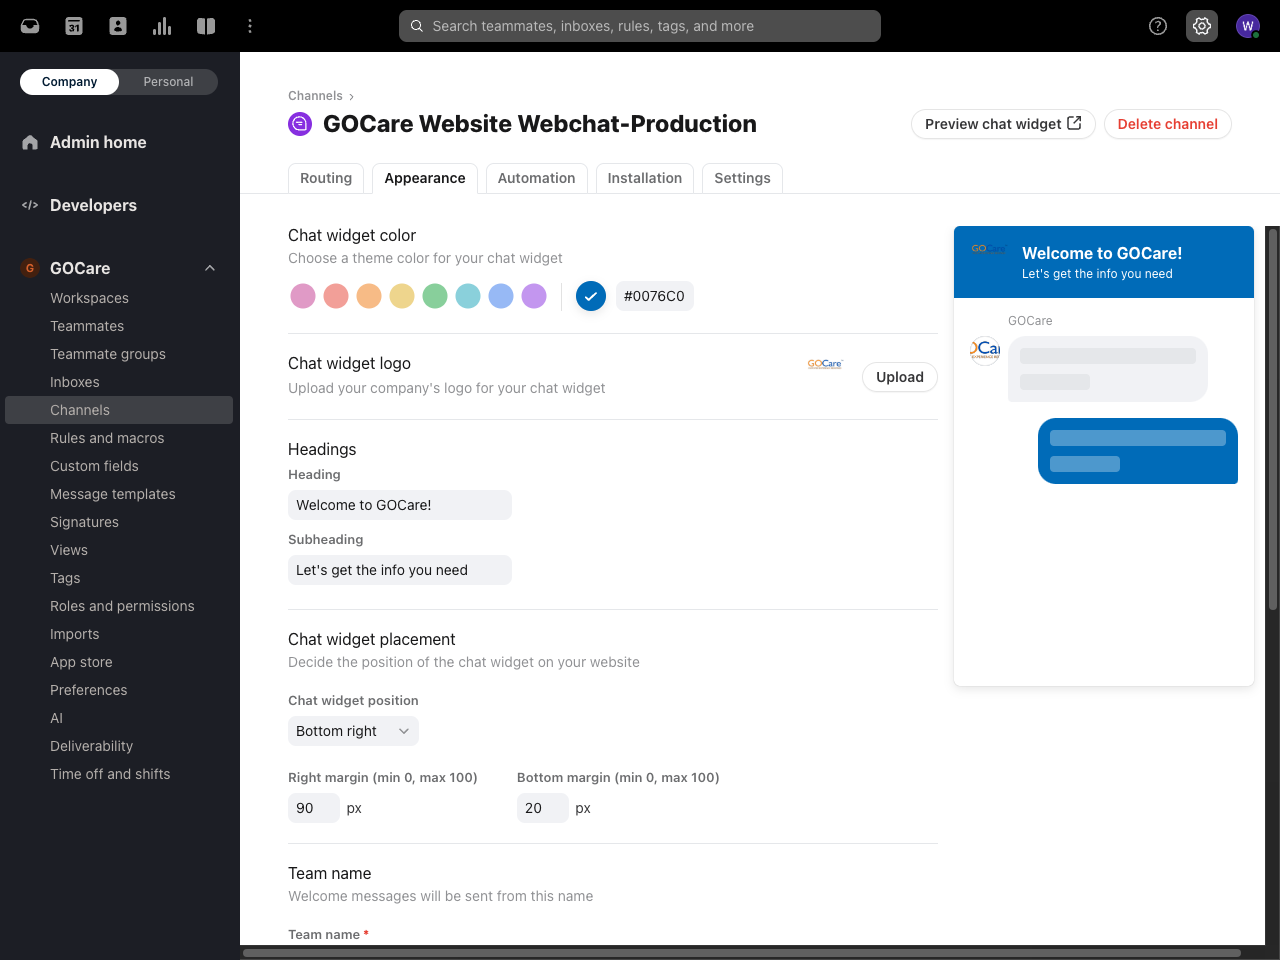The width and height of the screenshot is (1280, 960).
Task: Choose the green color swatch
Action: pyautogui.click(x=435, y=296)
